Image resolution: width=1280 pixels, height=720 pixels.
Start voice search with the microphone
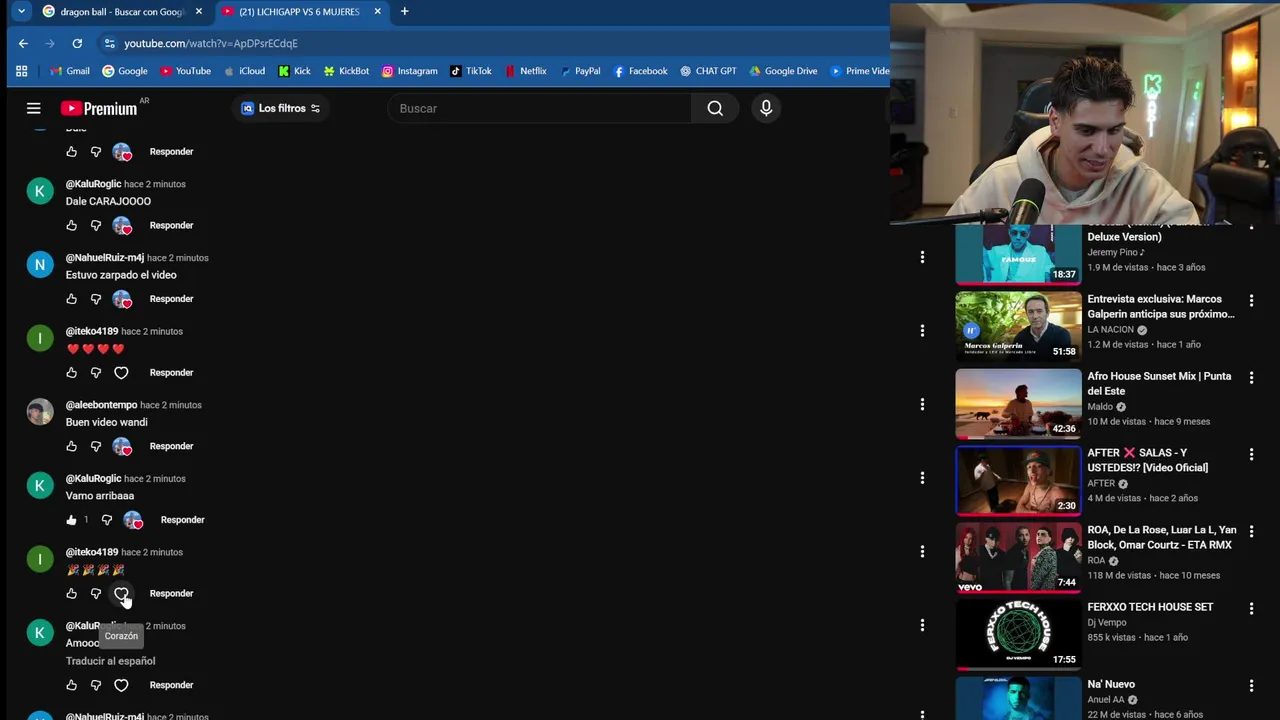pos(766,108)
